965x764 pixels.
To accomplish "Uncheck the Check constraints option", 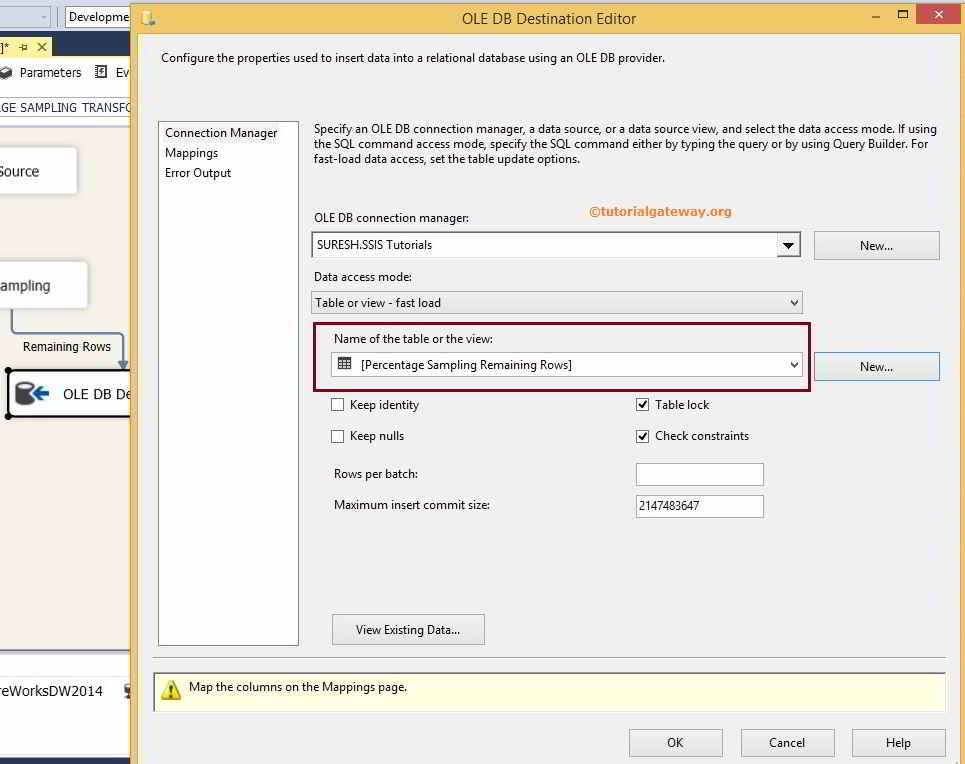I will point(642,436).
